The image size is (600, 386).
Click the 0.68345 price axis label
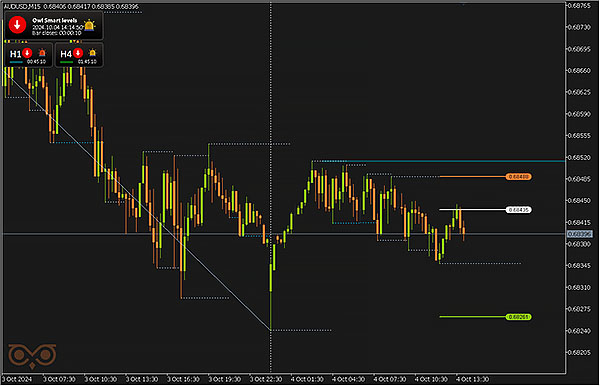point(579,265)
